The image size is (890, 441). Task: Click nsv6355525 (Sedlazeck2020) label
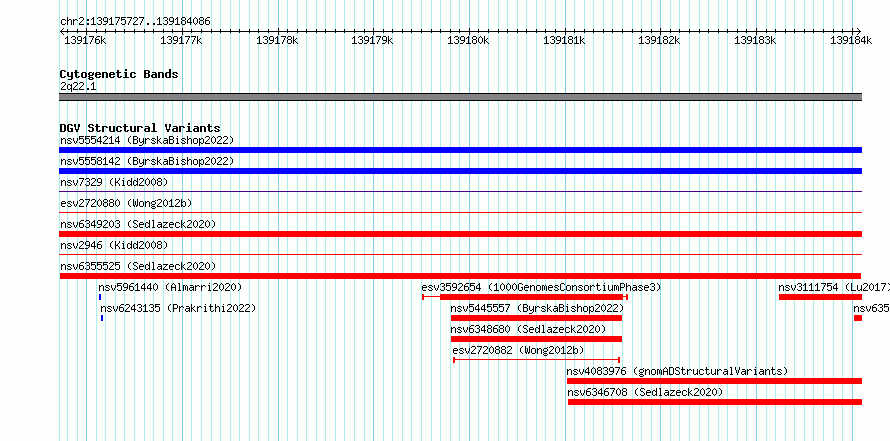coord(138,266)
